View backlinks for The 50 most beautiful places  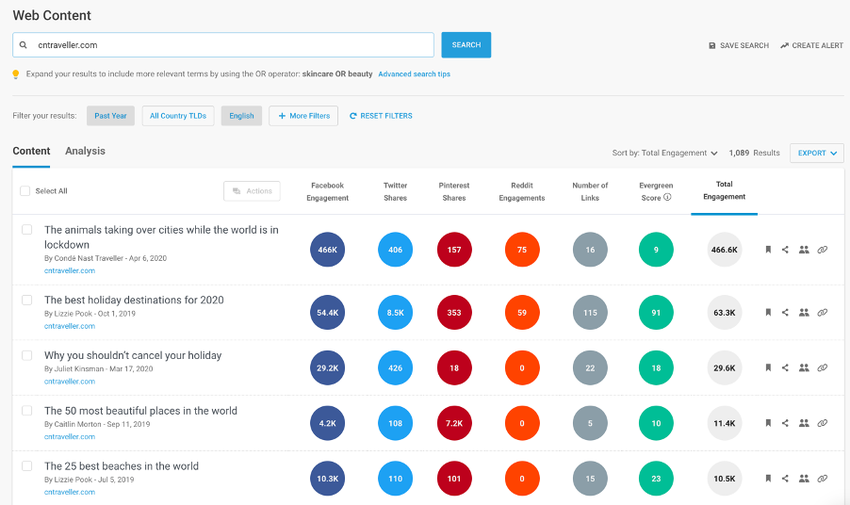tap(822, 423)
